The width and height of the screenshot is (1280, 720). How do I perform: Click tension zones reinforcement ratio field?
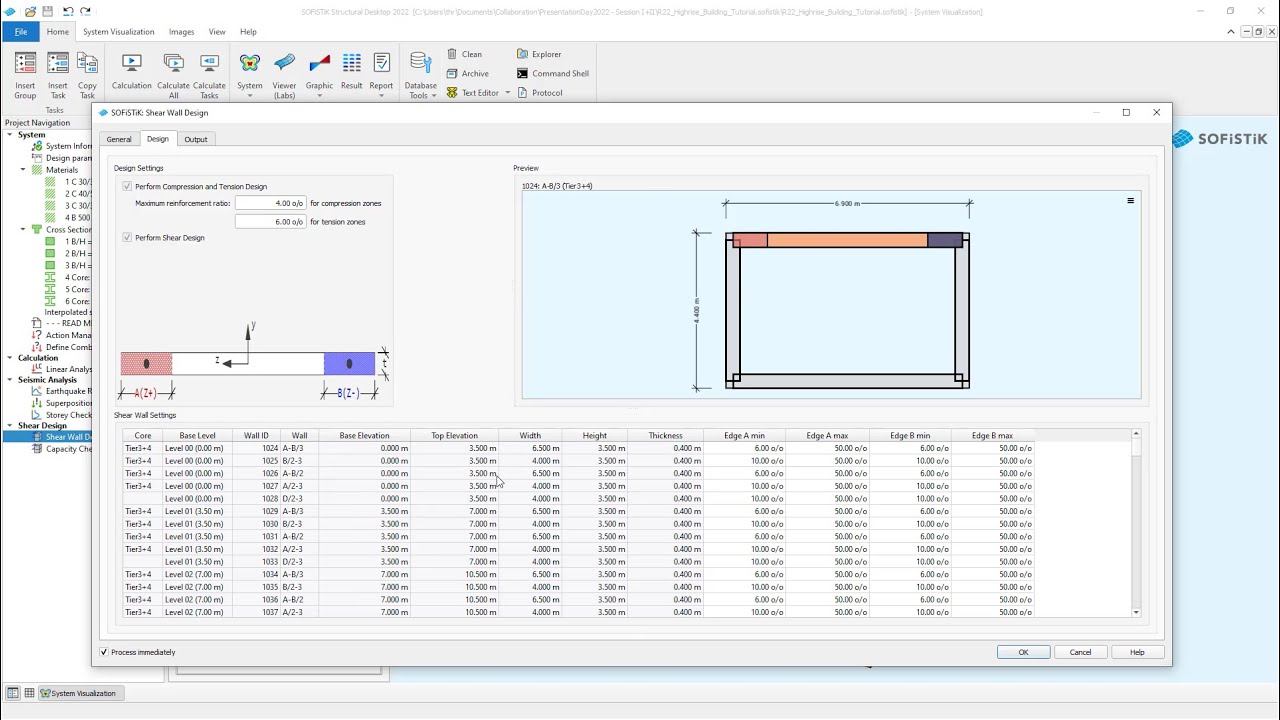click(x=270, y=222)
